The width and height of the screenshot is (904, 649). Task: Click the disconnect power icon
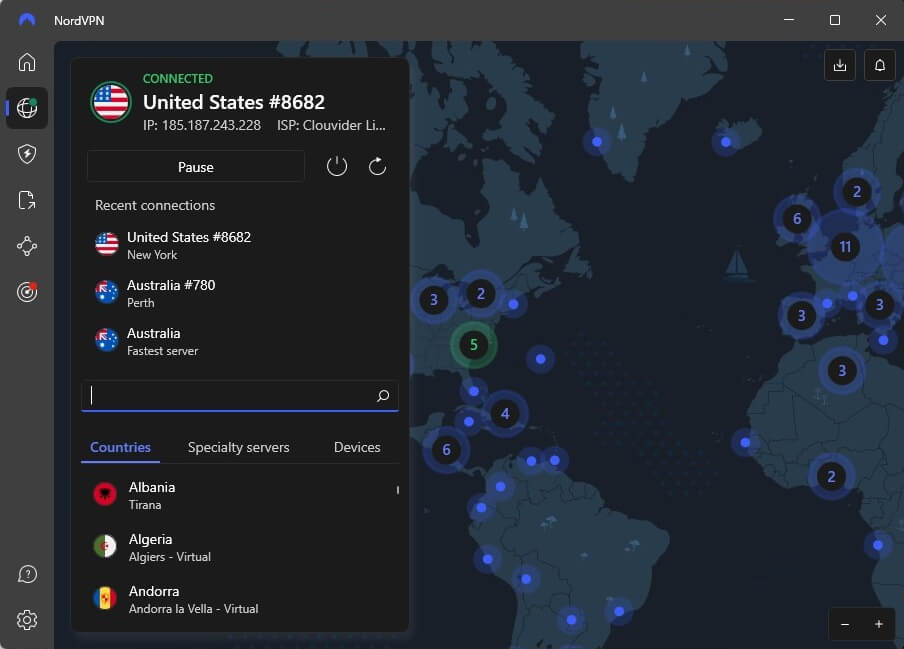point(337,167)
